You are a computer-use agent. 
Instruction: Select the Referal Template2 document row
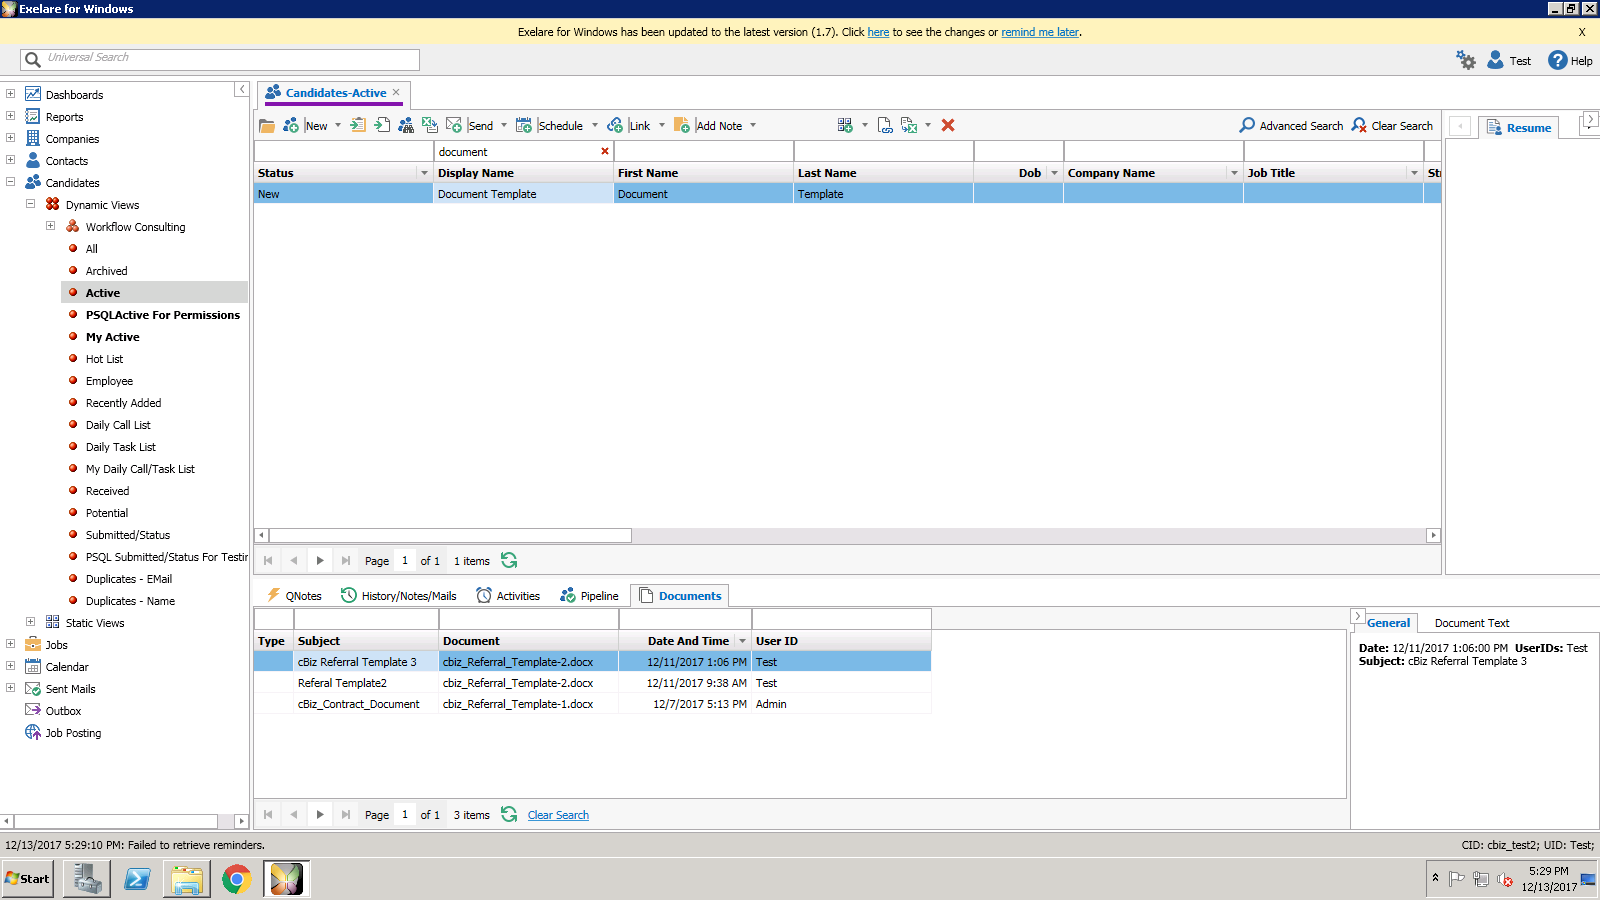[x=592, y=683]
